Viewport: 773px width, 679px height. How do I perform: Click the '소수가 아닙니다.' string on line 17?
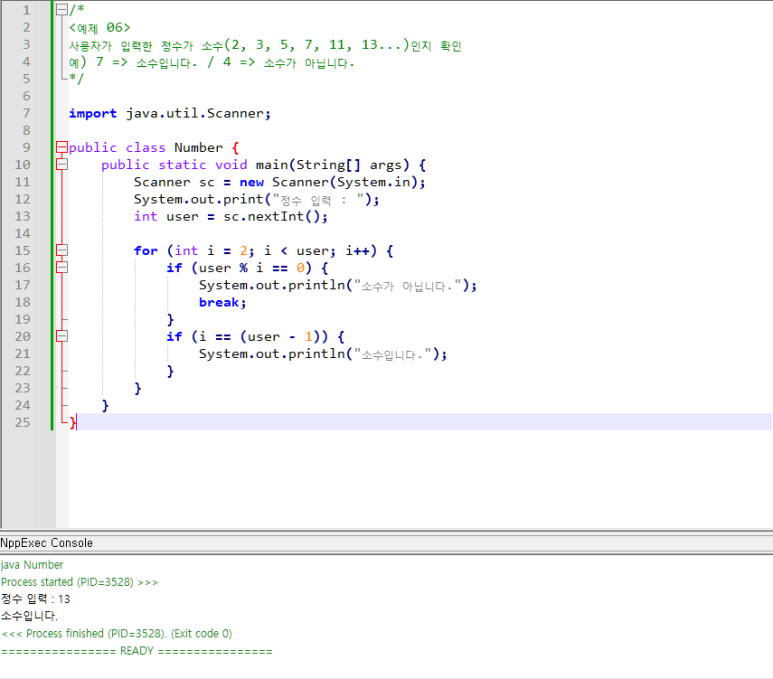click(x=408, y=286)
